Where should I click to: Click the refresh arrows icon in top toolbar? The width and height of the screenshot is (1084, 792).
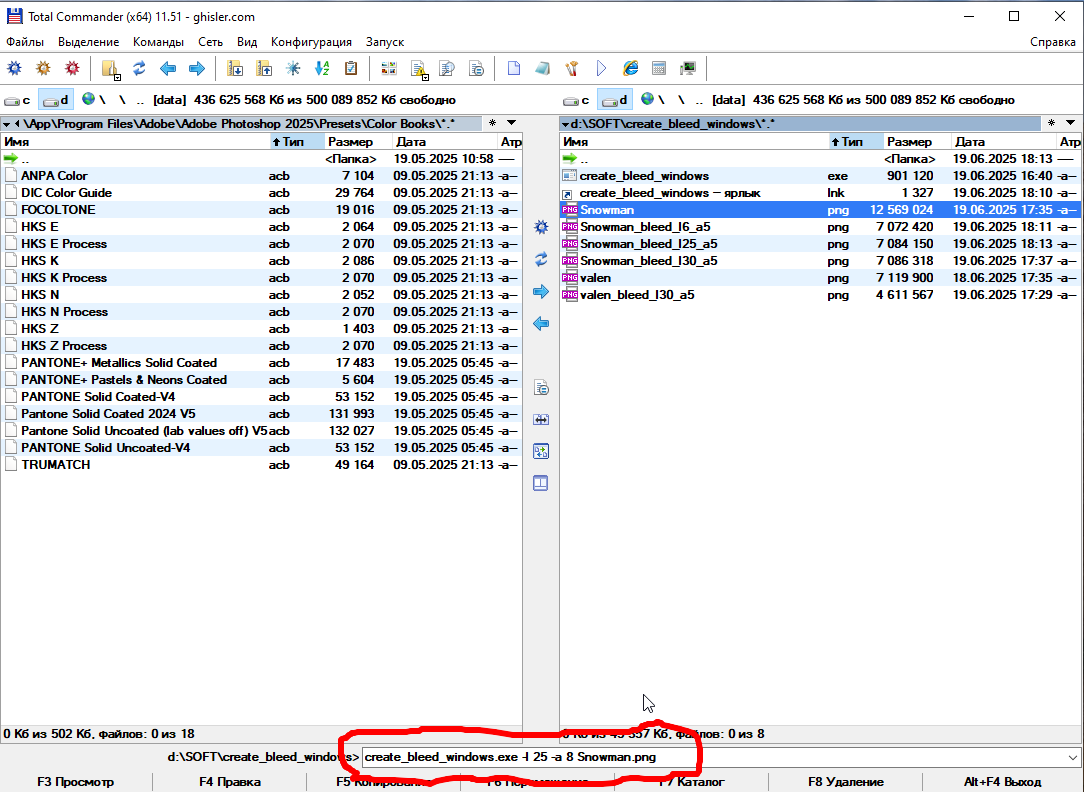139,68
